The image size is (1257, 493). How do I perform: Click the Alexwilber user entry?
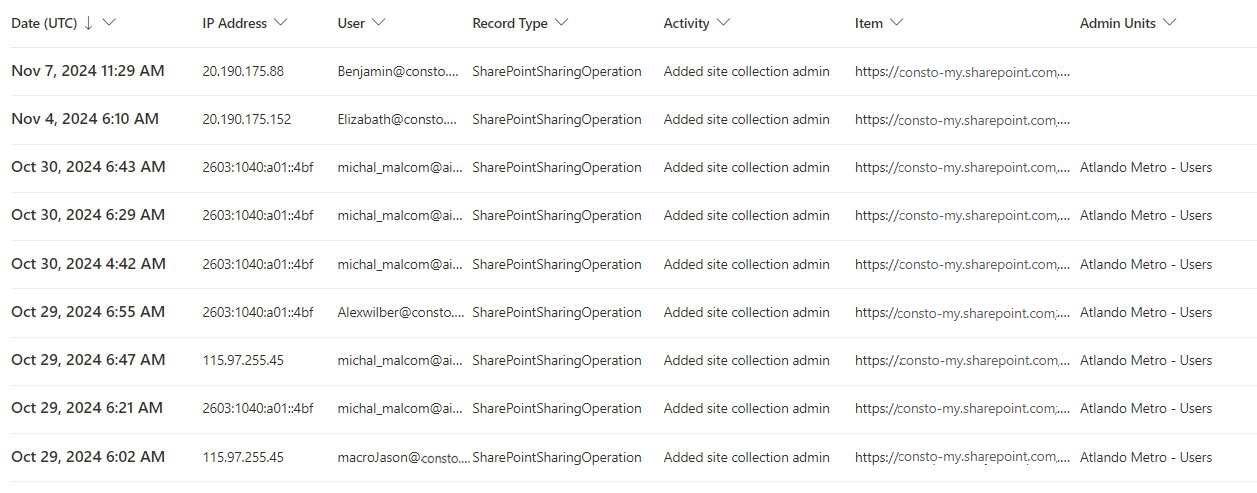click(x=401, y=312)
